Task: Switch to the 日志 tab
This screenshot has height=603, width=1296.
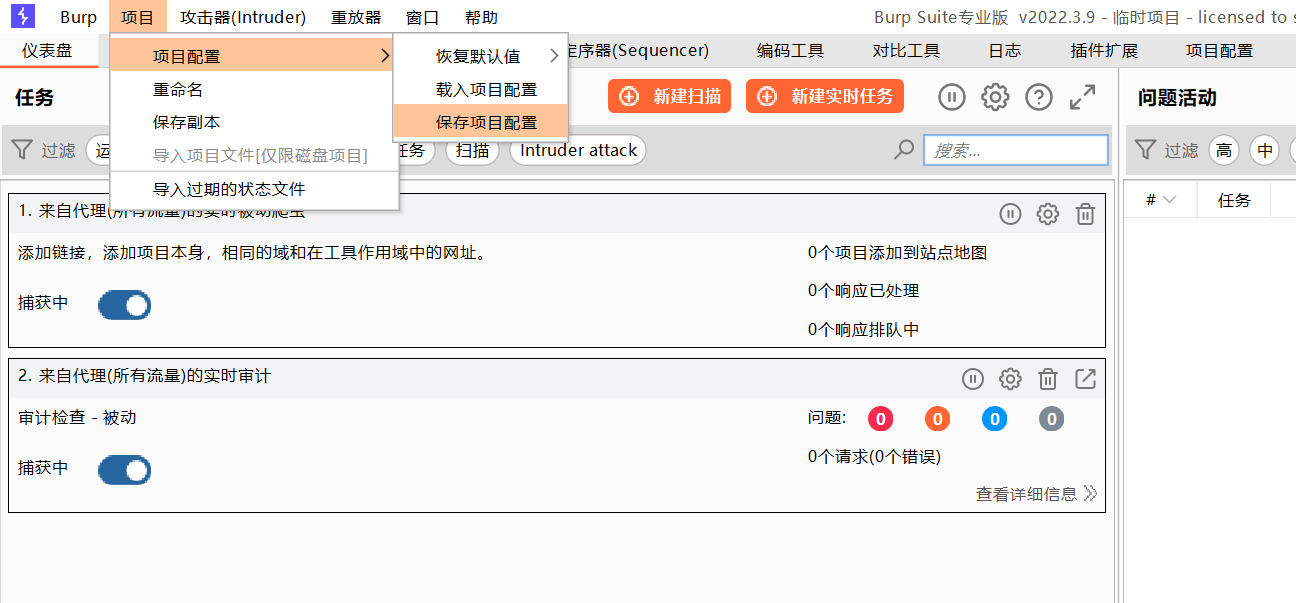Action: tap(1005, 50)
